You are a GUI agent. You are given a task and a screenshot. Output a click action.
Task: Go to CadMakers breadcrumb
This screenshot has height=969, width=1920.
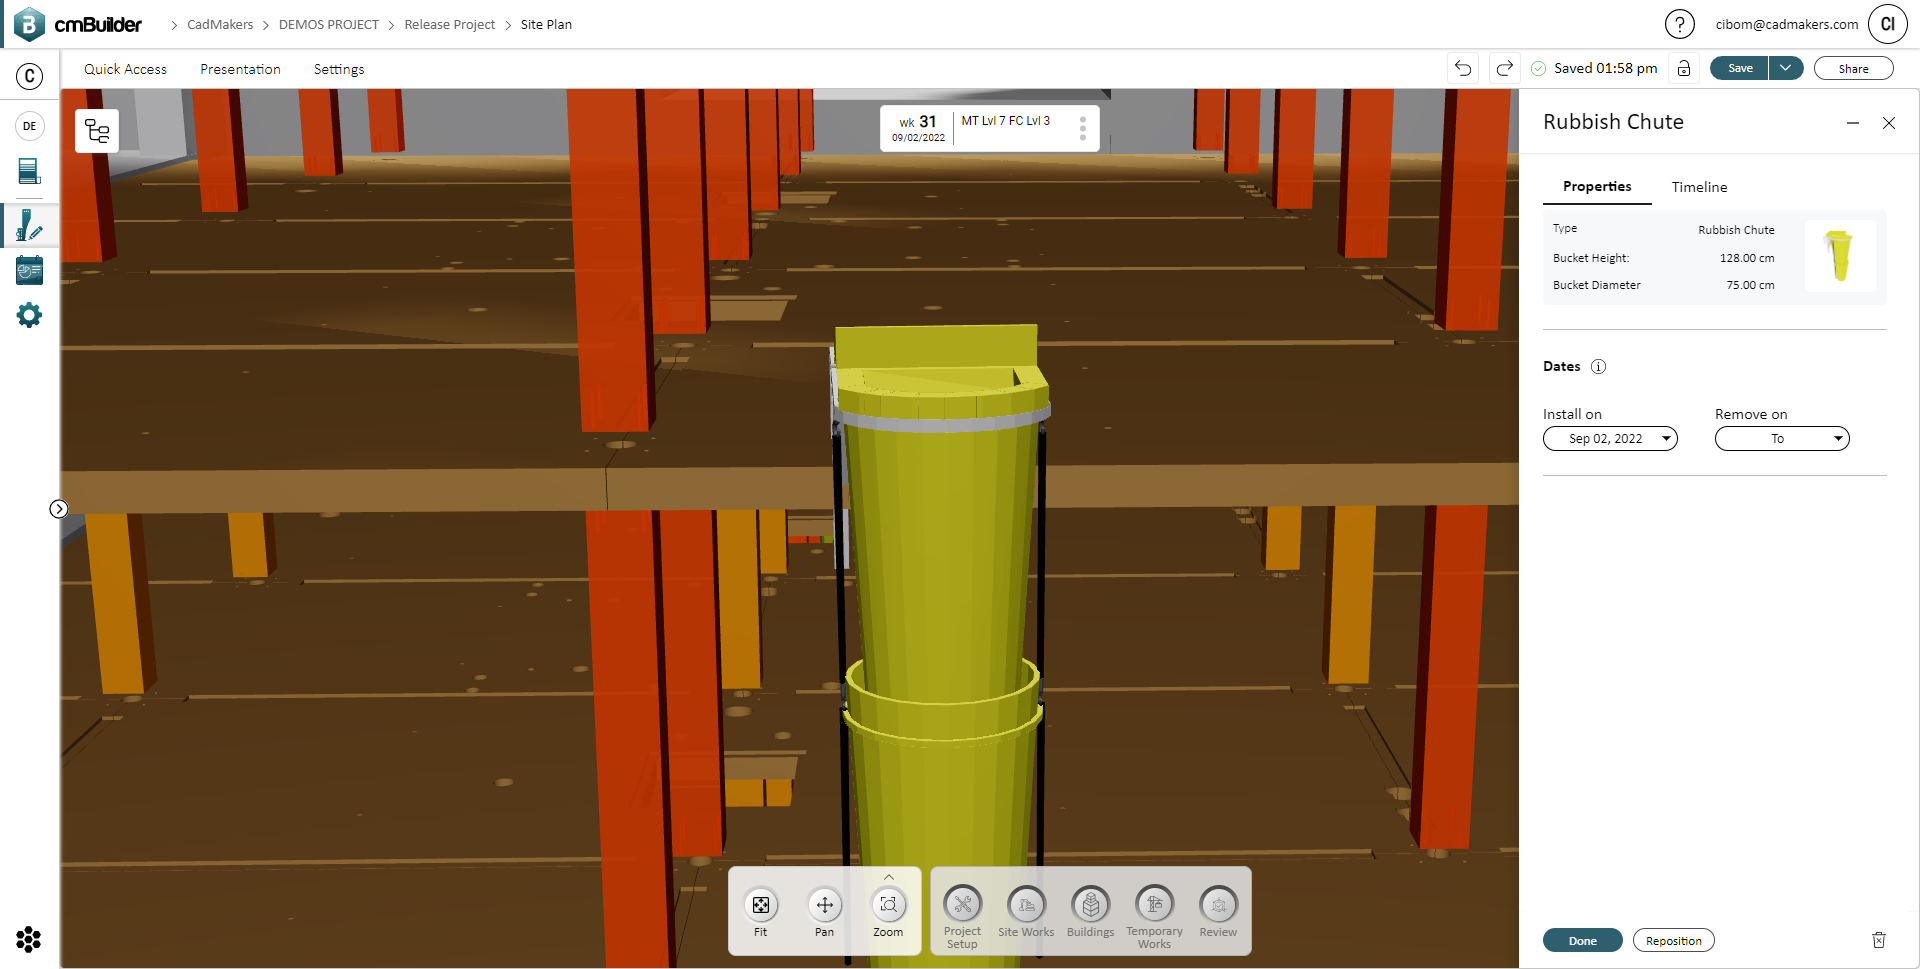point(220,24)
